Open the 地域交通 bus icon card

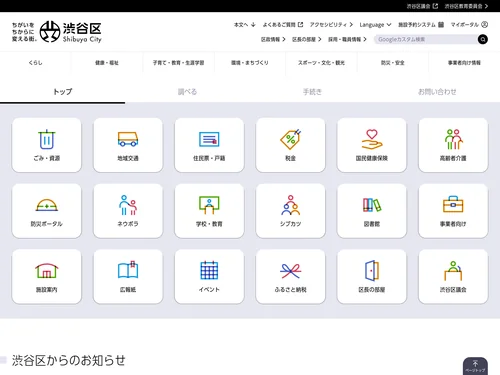(128, 145)
